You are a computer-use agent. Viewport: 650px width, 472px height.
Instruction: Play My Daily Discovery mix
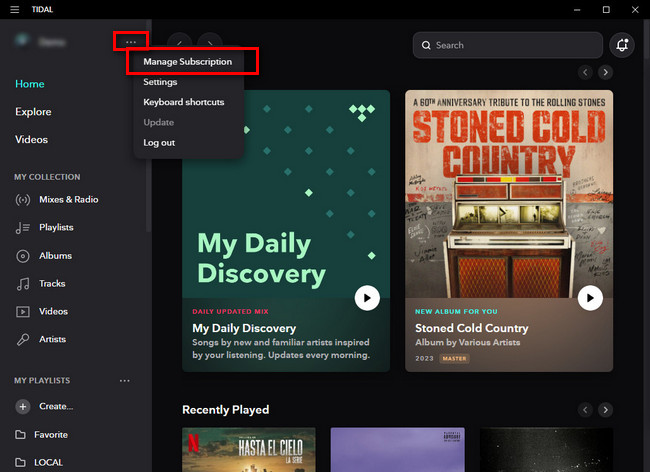pos(367,298)
